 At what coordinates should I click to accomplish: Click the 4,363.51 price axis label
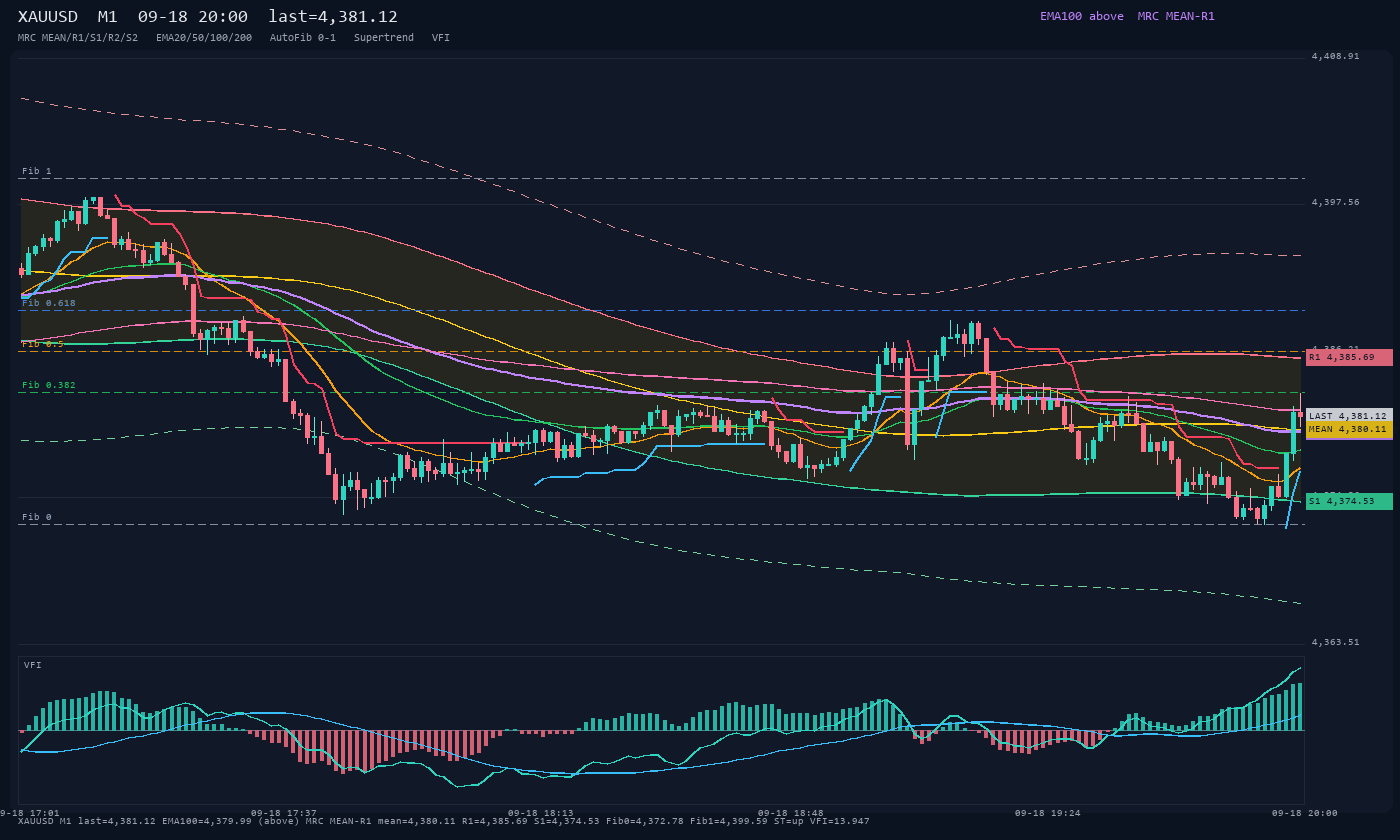coord(1335,642)
